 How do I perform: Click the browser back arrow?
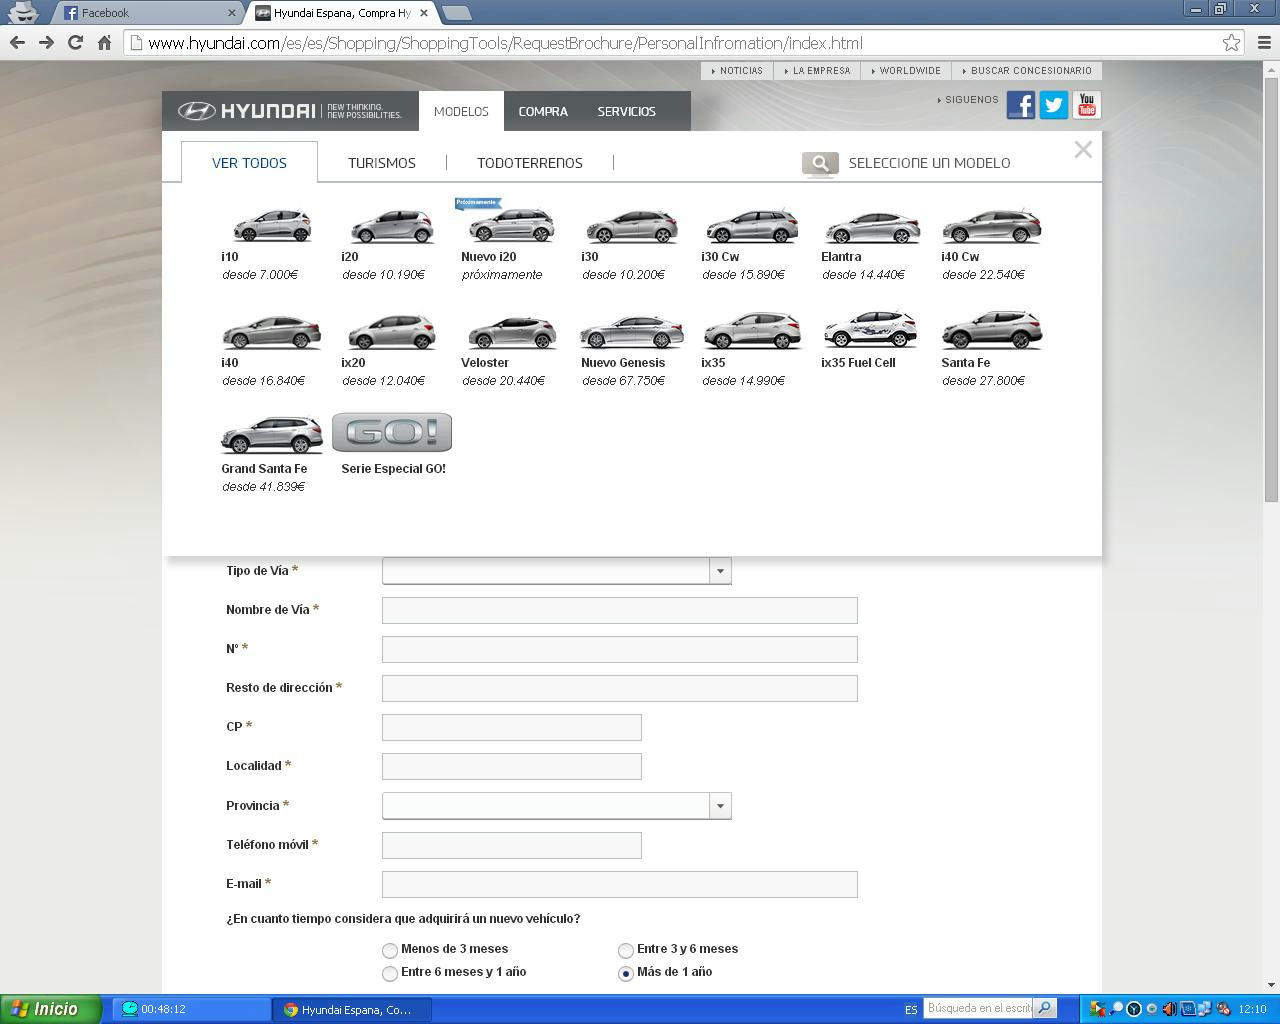[17, 42]
